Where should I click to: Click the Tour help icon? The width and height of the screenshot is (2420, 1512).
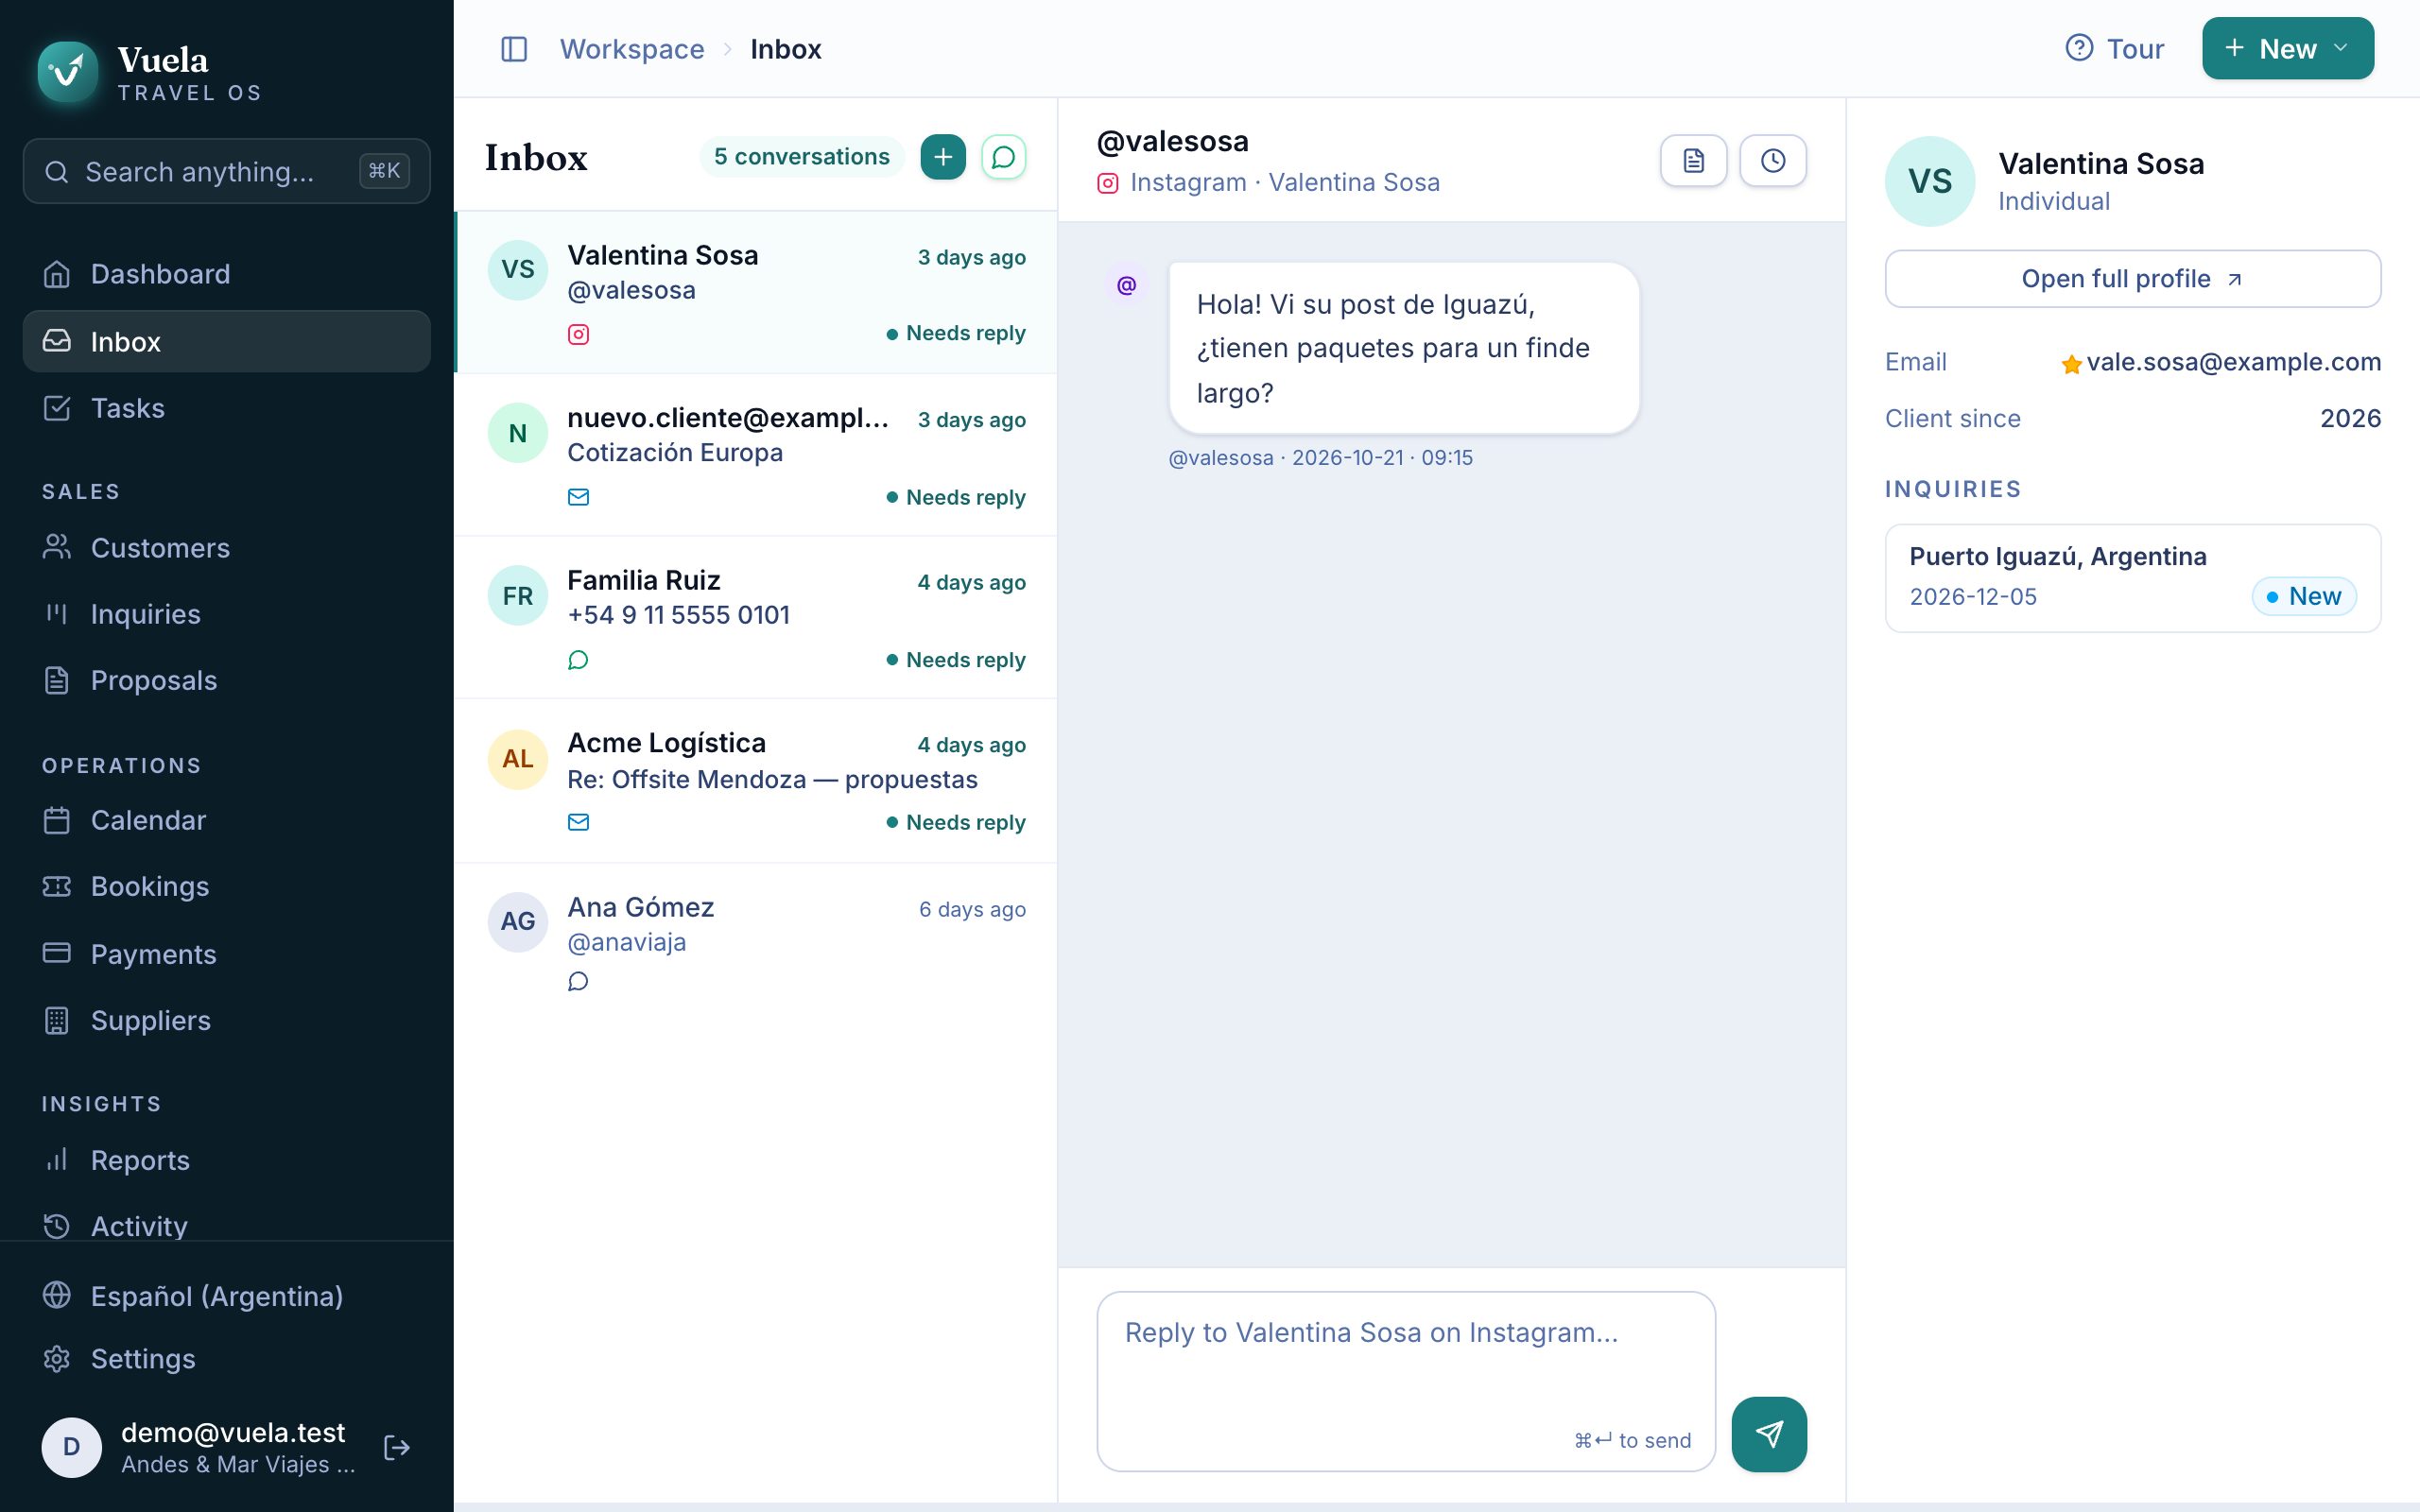[2079, 48]
